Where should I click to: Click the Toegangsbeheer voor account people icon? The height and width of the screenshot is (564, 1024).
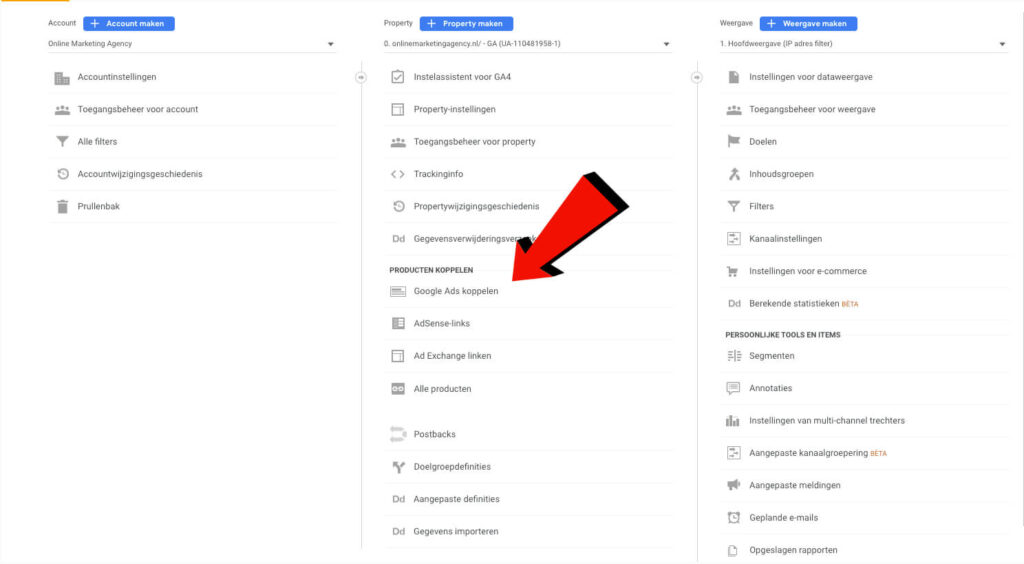[x=62, y=110]
